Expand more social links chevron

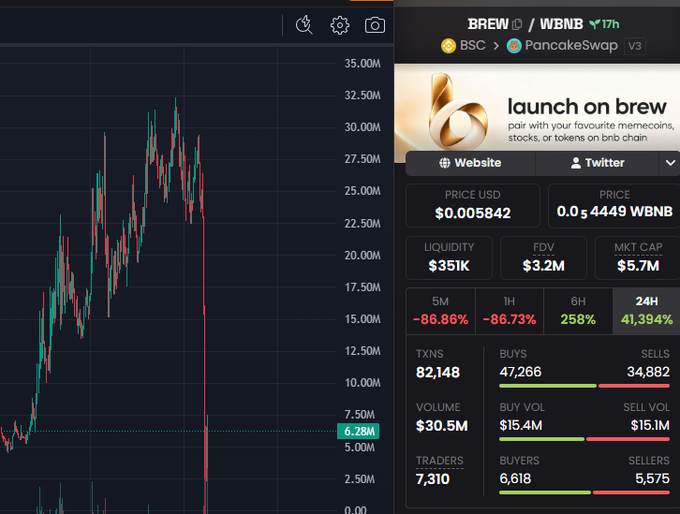point(670,163)
